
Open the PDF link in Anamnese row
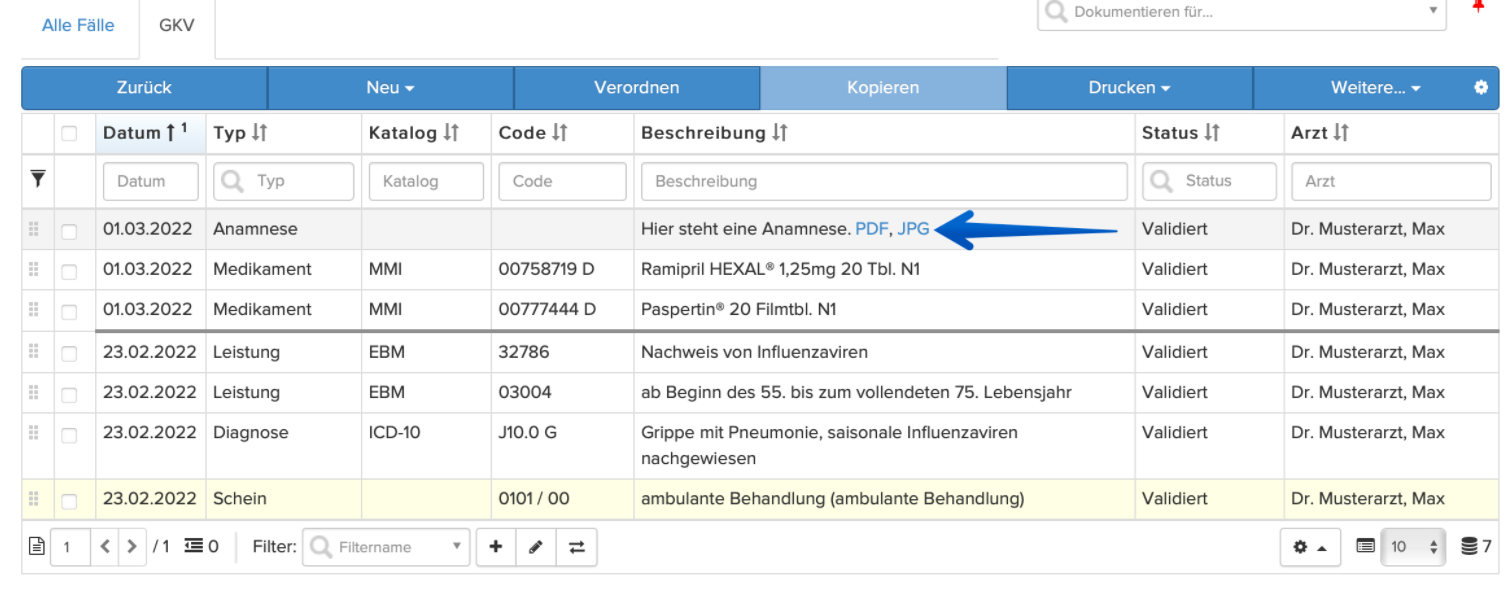pyautogui.click(x=871, y=229)
